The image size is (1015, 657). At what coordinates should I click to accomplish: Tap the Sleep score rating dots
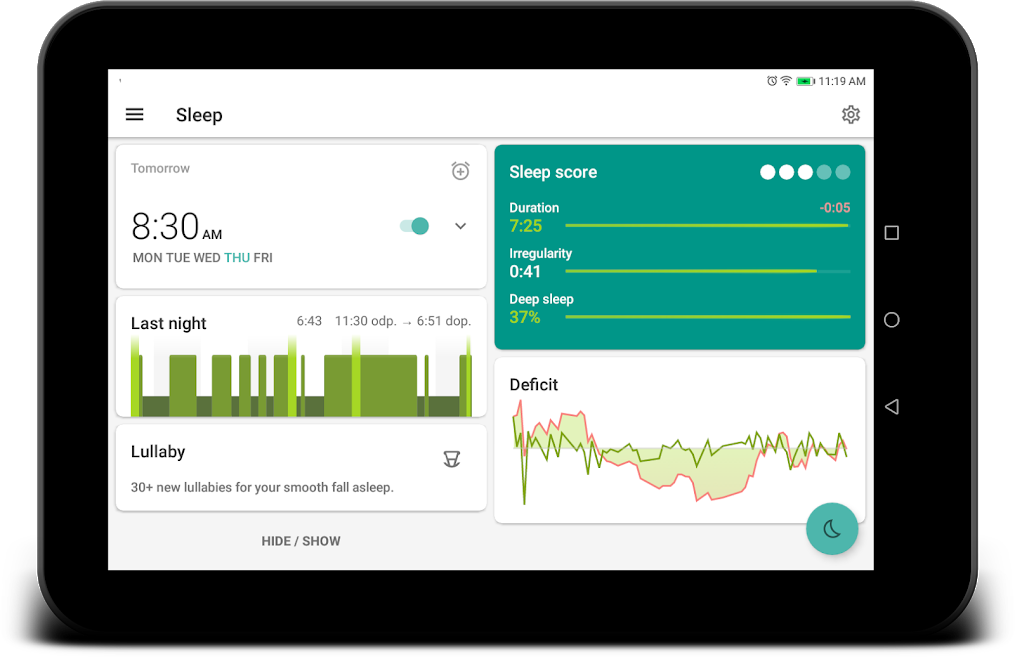tap(805, 172)
